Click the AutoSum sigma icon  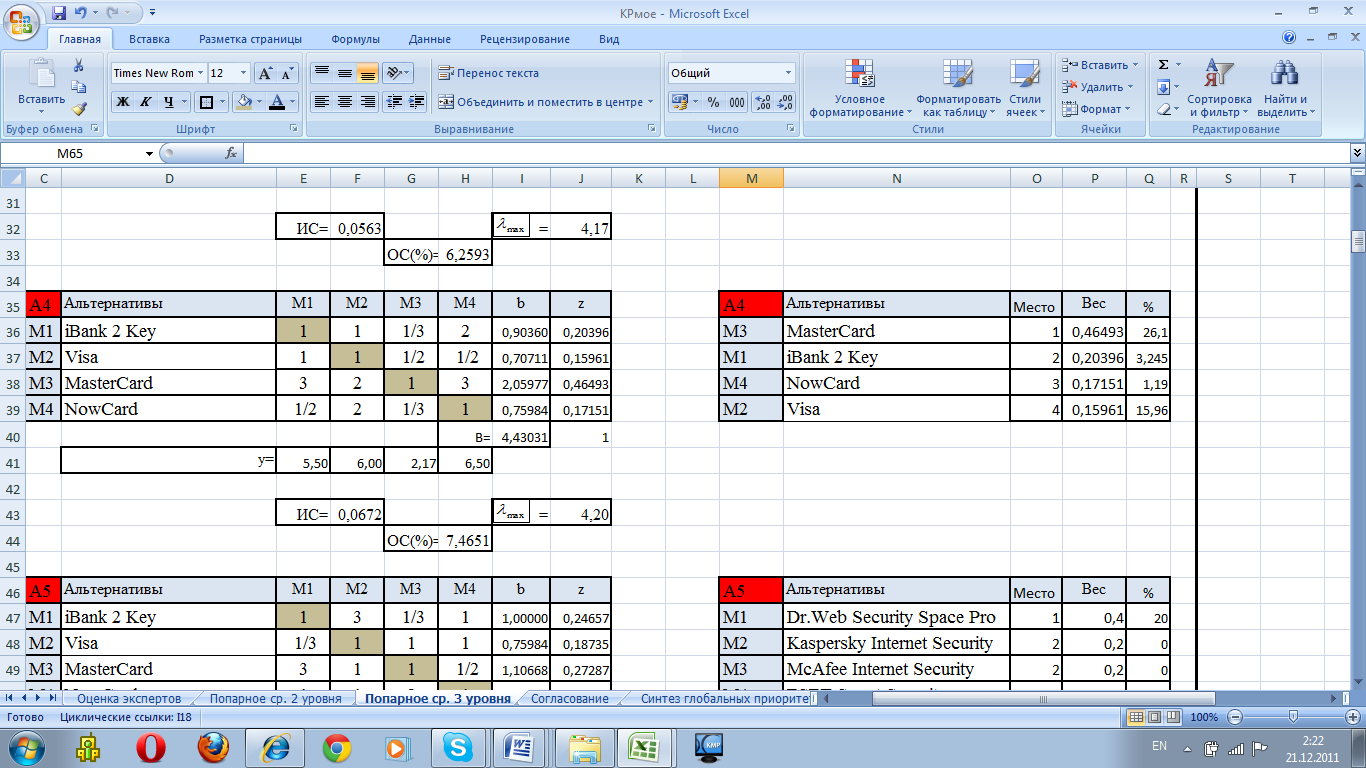click(x=1163, y=65)
